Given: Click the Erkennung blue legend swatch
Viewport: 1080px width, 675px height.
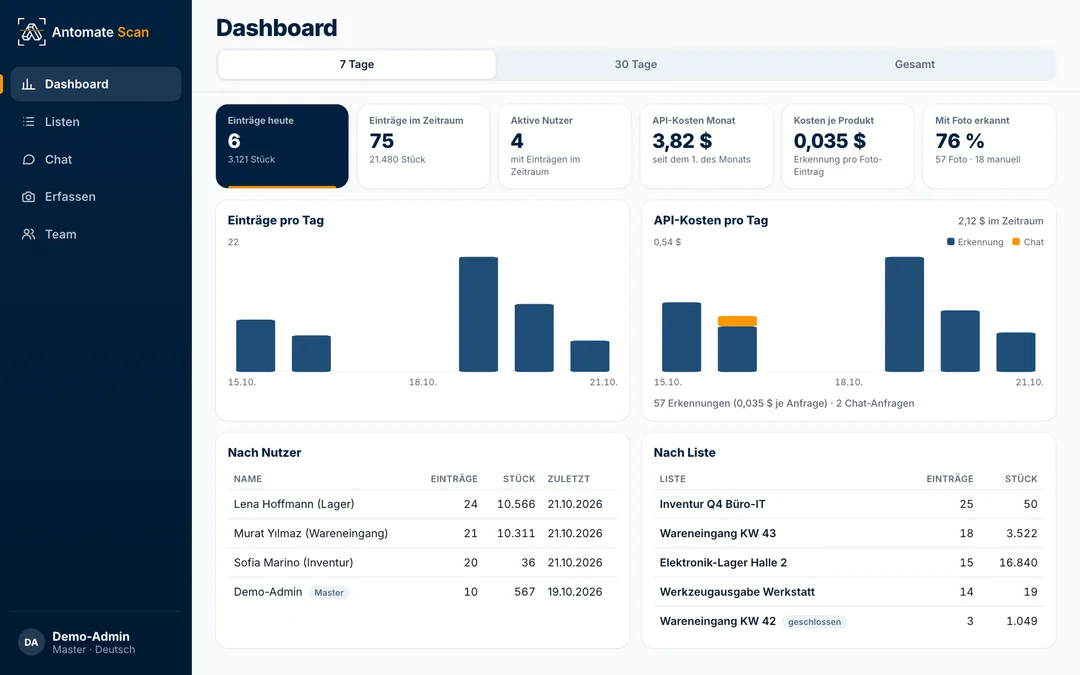Looking at the screenshot, I should coord(951,242).
